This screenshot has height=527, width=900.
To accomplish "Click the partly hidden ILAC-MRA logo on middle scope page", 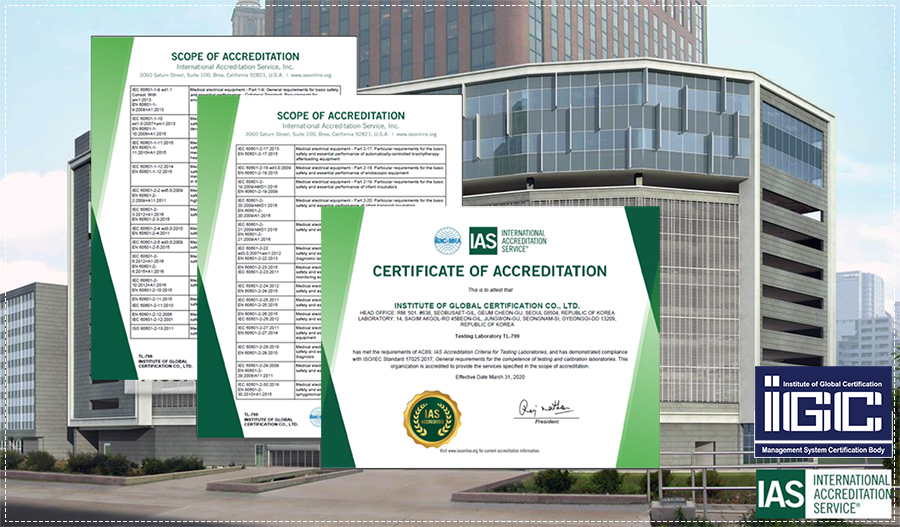I will tap(316, 417).
